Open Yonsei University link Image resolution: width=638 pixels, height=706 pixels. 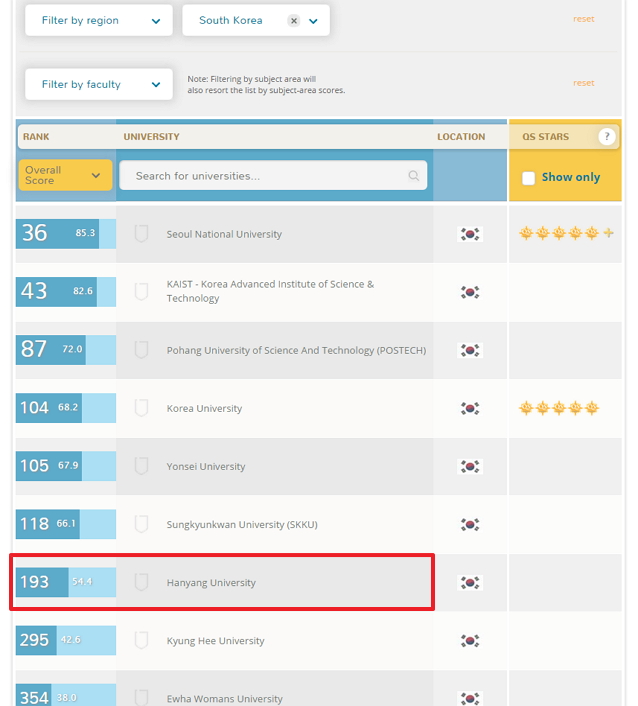point(206,466)
